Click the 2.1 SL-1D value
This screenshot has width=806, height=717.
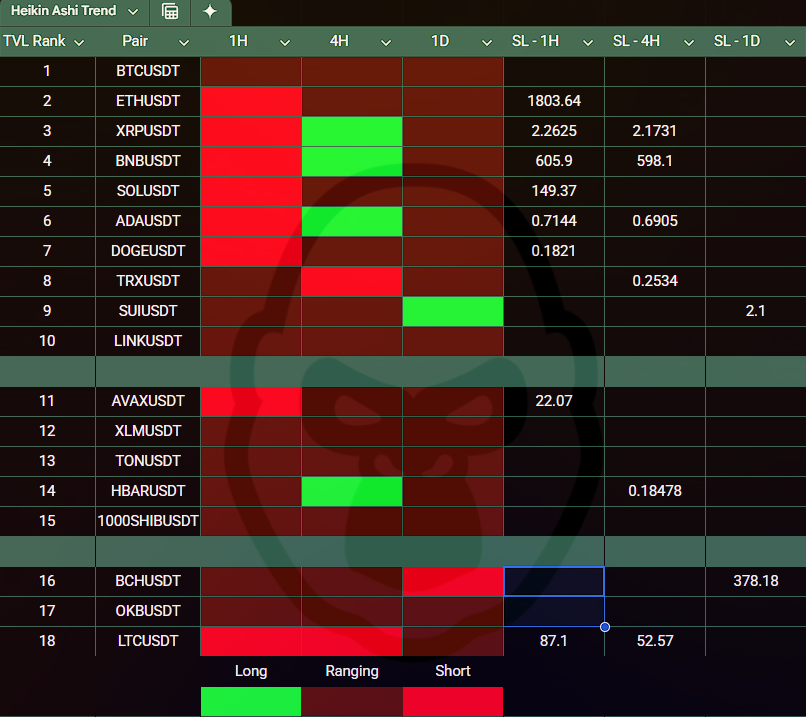(x=756, y=311)
